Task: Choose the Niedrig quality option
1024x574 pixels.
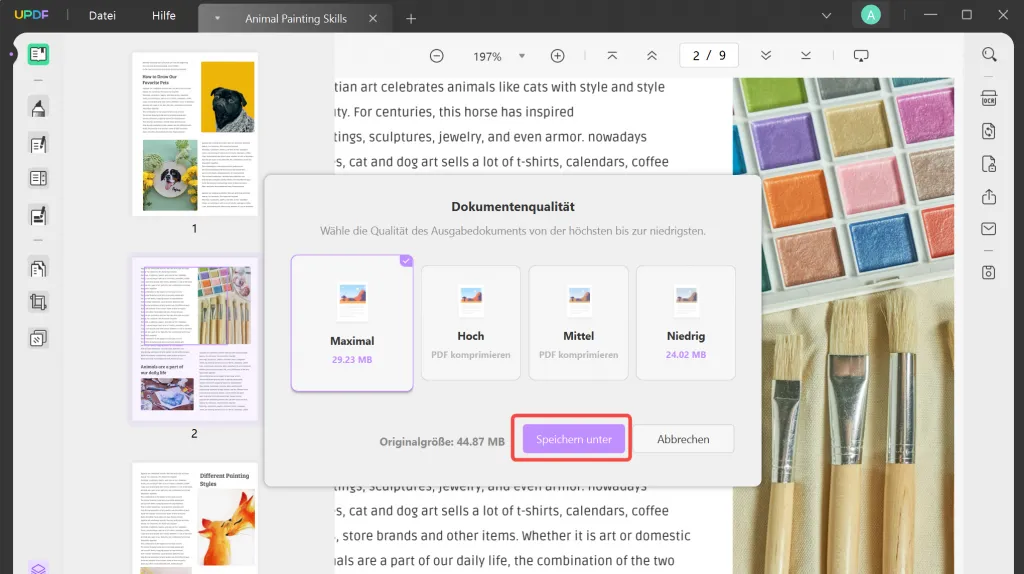Action: pyautogui.click(x=686, y=322)
